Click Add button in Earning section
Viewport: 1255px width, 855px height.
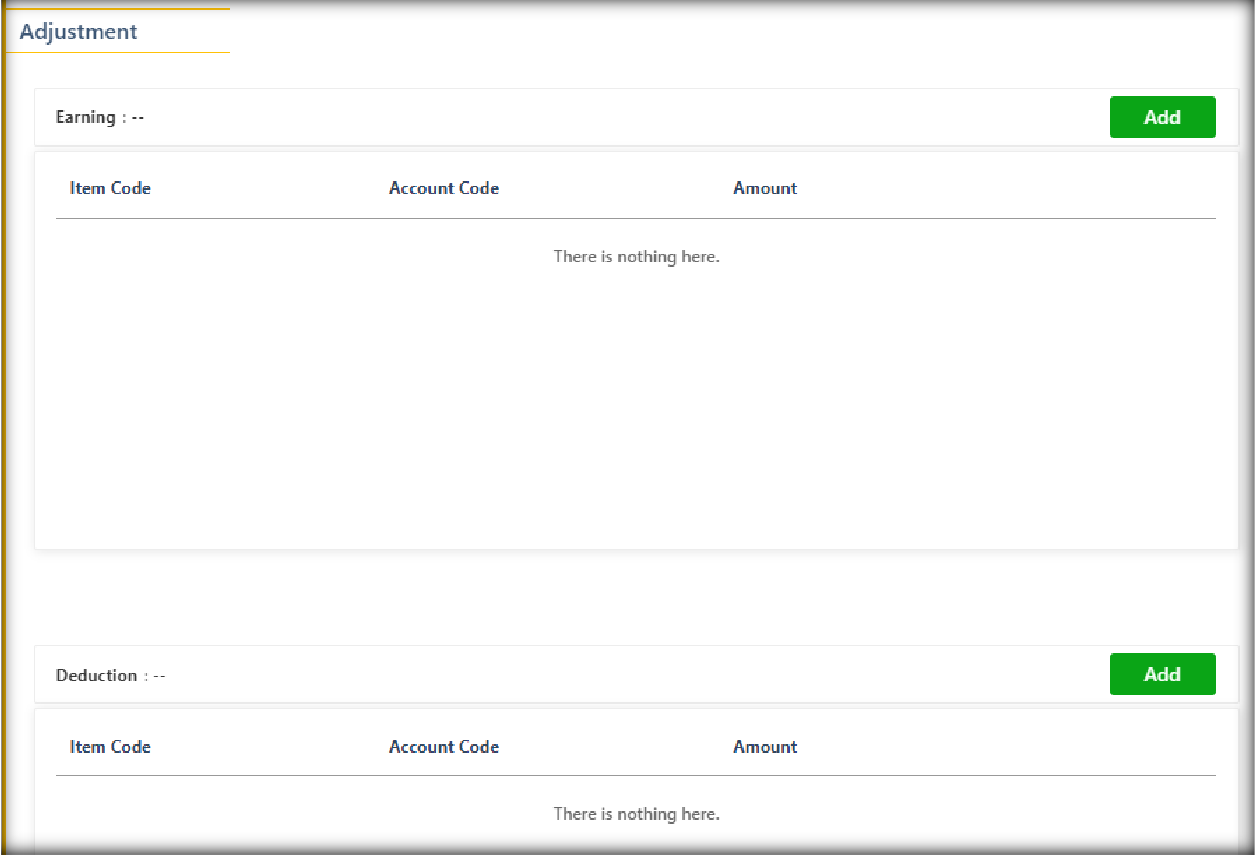[1162, 117]
